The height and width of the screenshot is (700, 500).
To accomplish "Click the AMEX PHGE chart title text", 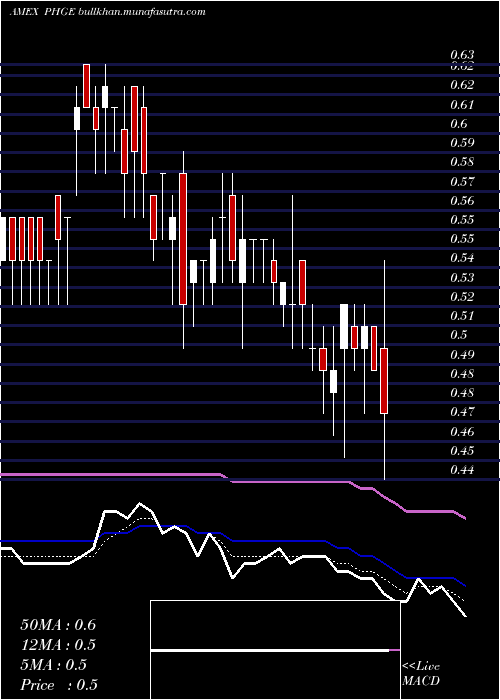I will pos(107,12).
